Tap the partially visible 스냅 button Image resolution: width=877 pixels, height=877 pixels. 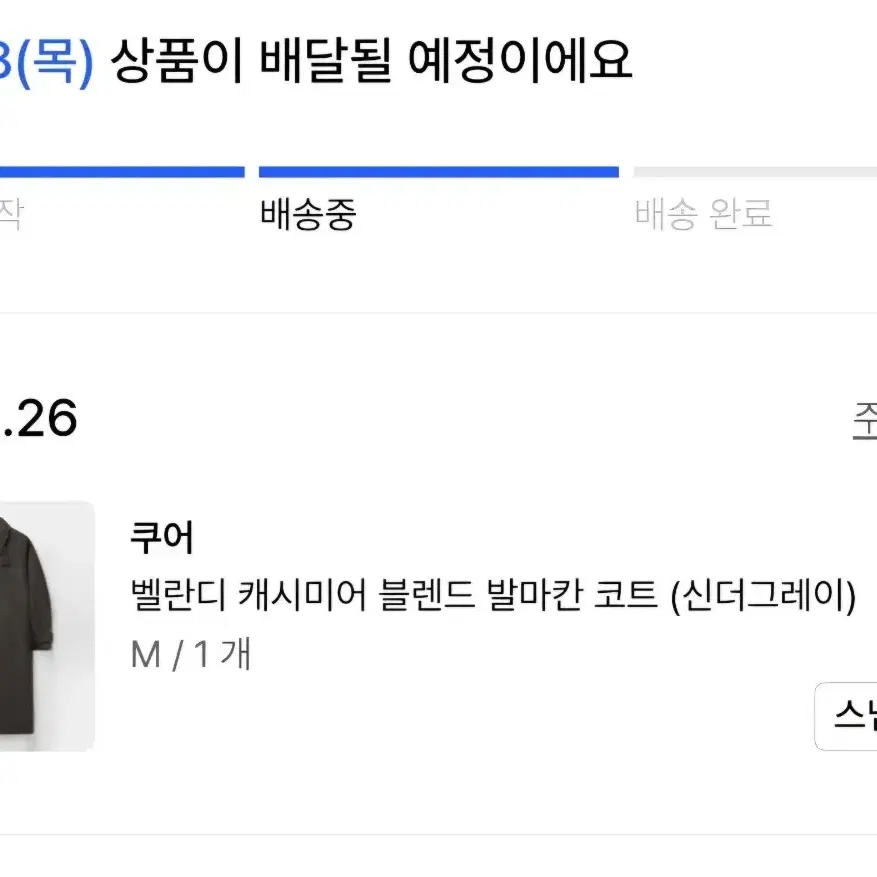[846, 716]
